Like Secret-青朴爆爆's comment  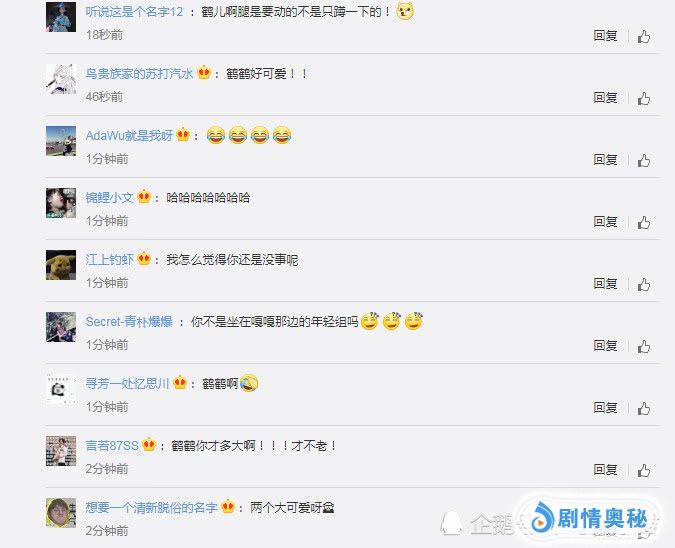(x=644, y=347)
